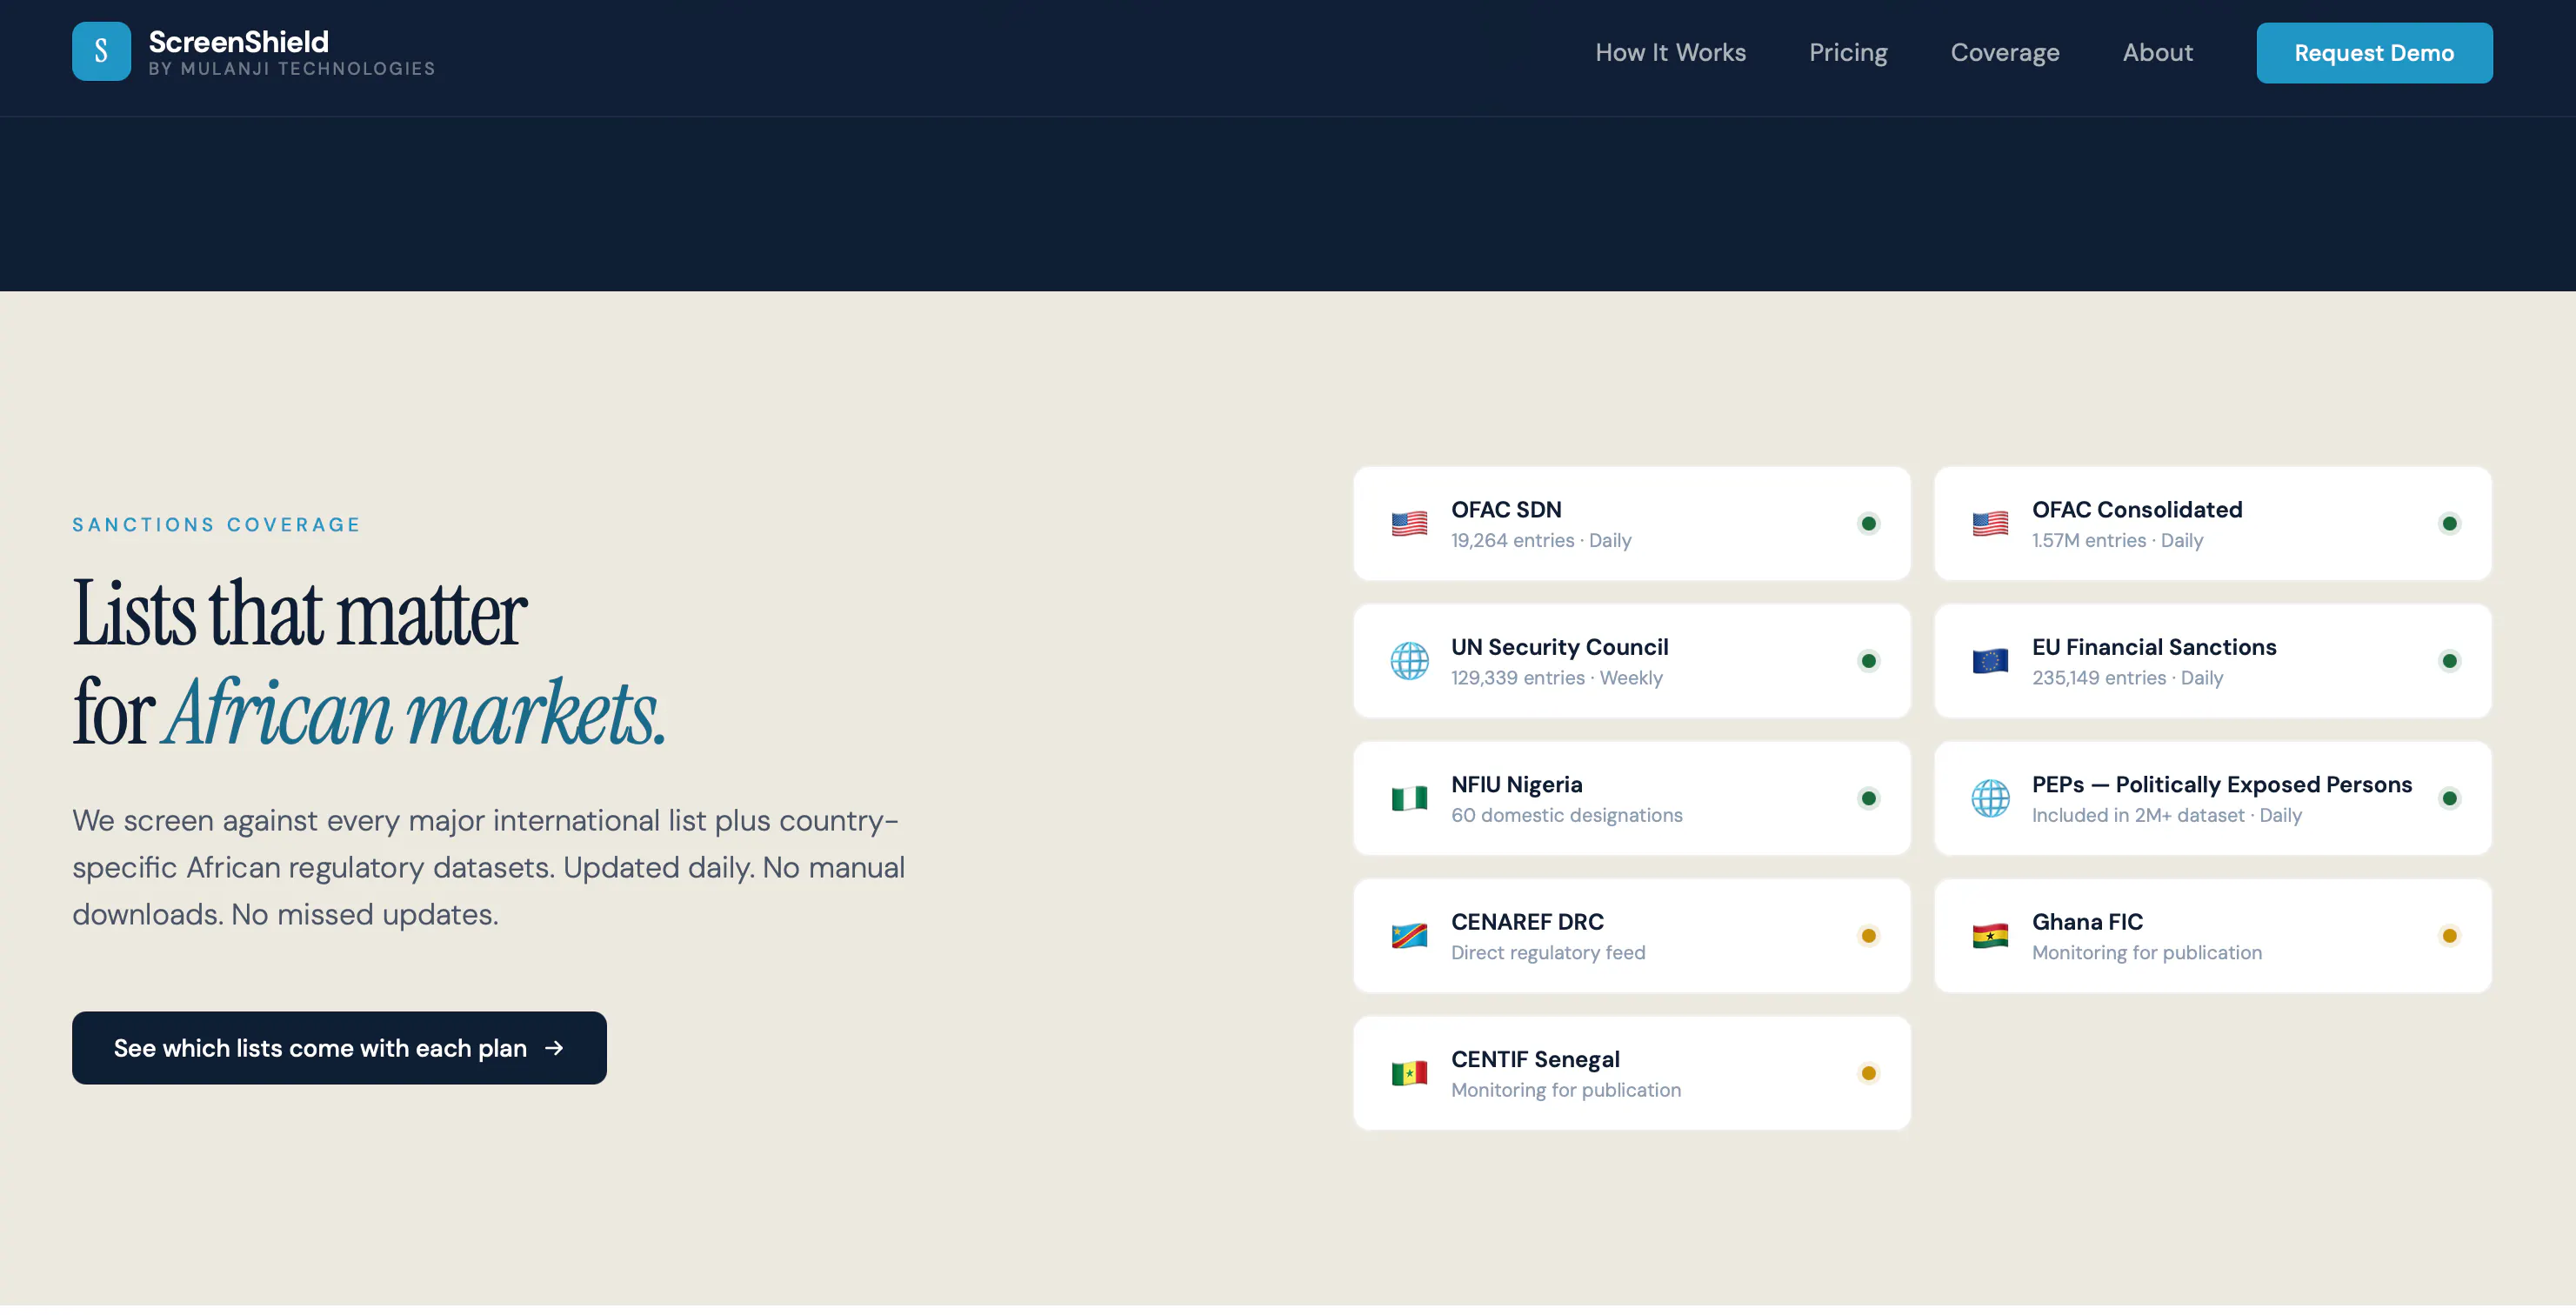Open the Coverage nav item

click(x=2005, y=52)
